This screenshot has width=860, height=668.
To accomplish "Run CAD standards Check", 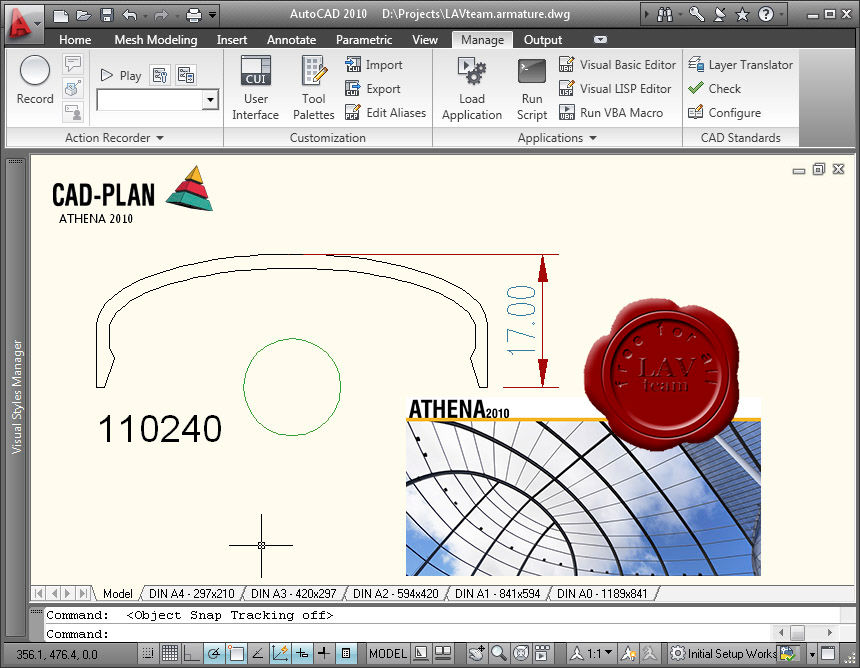I will 714,88.
